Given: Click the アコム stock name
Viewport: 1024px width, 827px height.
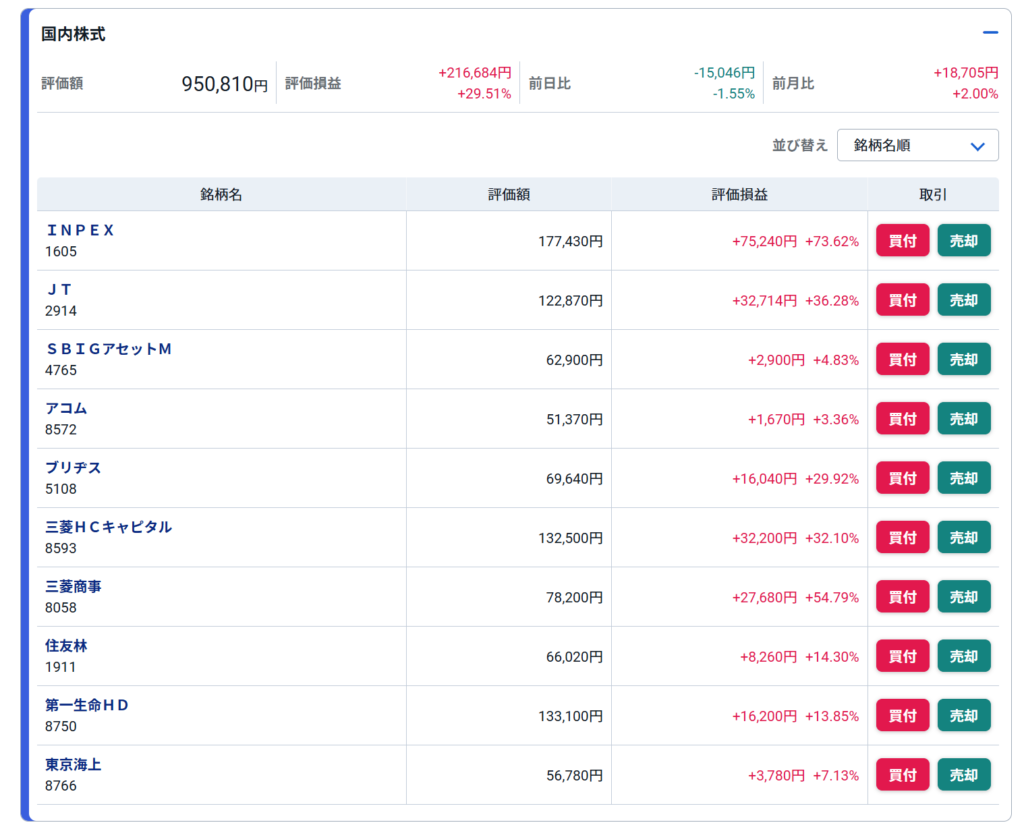Looking at the screenshot, I should coord(66,408).
